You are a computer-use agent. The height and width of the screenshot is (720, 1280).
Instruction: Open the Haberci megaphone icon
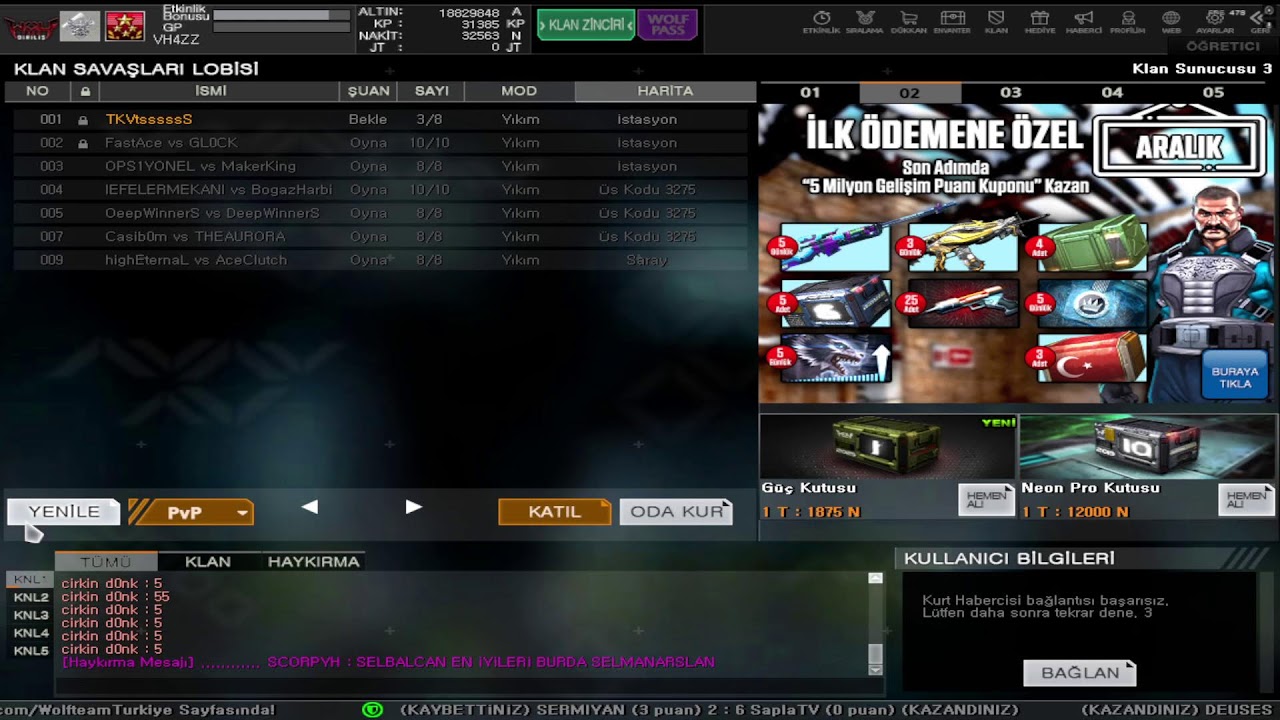pyautogui.click(x=1083, y=19)
